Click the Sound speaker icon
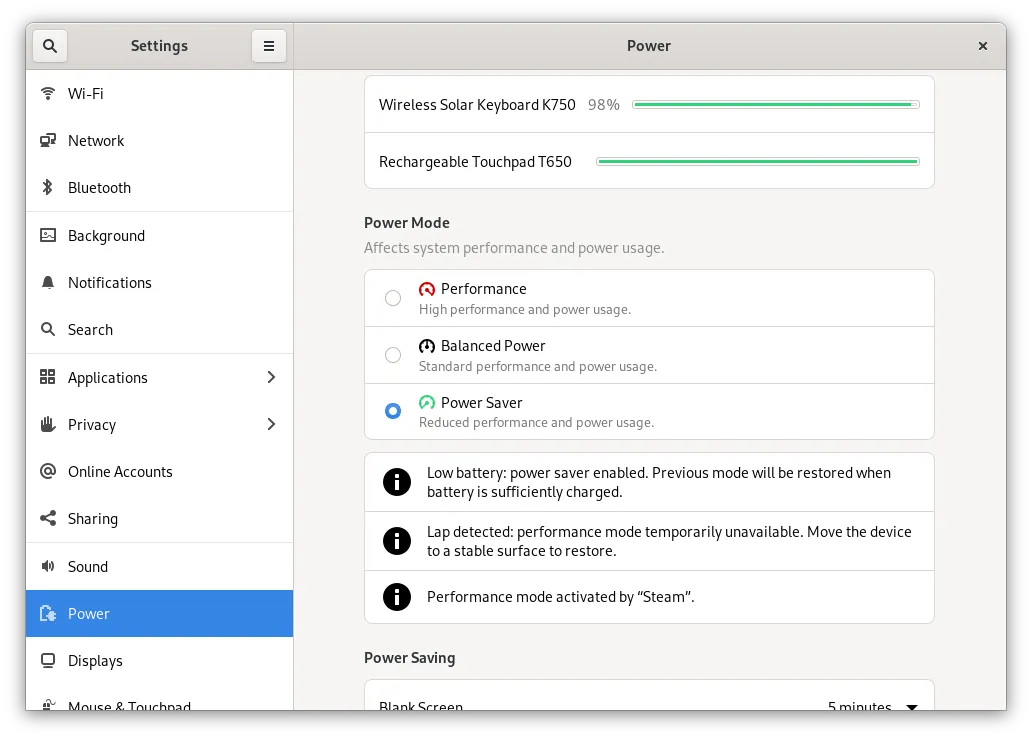The width and height of the screenshot is (1032, 739). tap(48, 567)
